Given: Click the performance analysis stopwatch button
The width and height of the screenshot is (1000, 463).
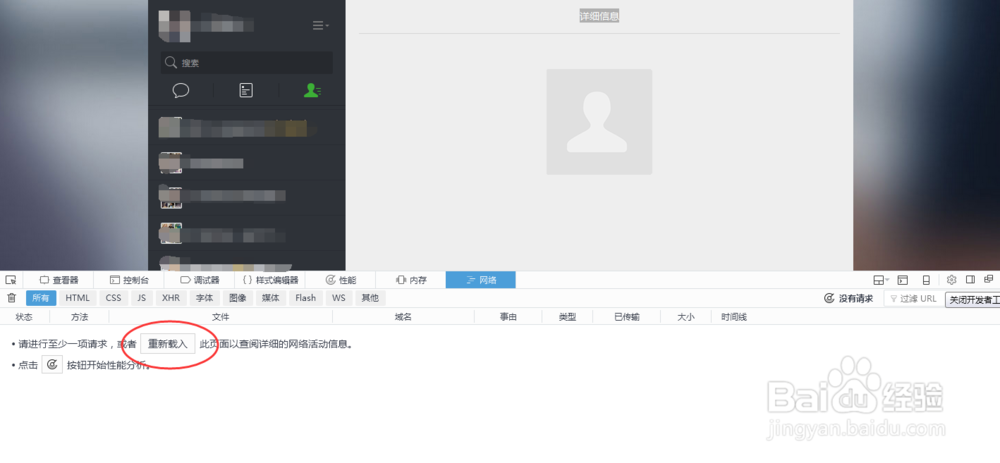Looking at the screenshot, I should [x=52, y=365].
